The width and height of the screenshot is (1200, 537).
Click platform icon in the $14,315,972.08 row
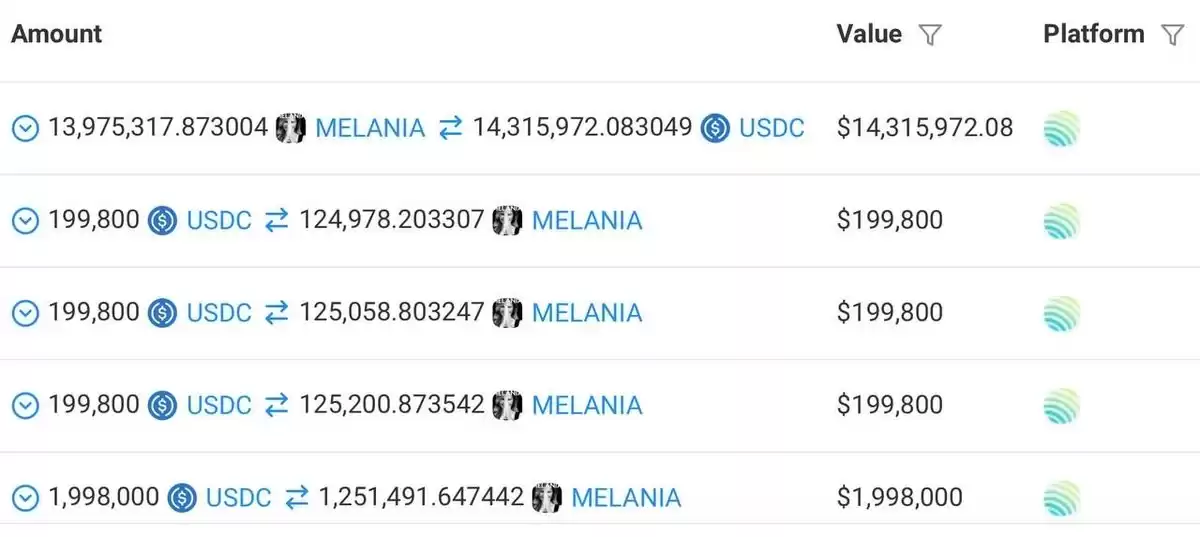tap(1061, 128)
